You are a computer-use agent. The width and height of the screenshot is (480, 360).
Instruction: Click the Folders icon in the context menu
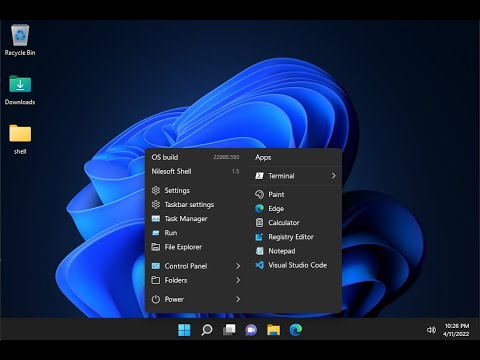tap(156, 280)
